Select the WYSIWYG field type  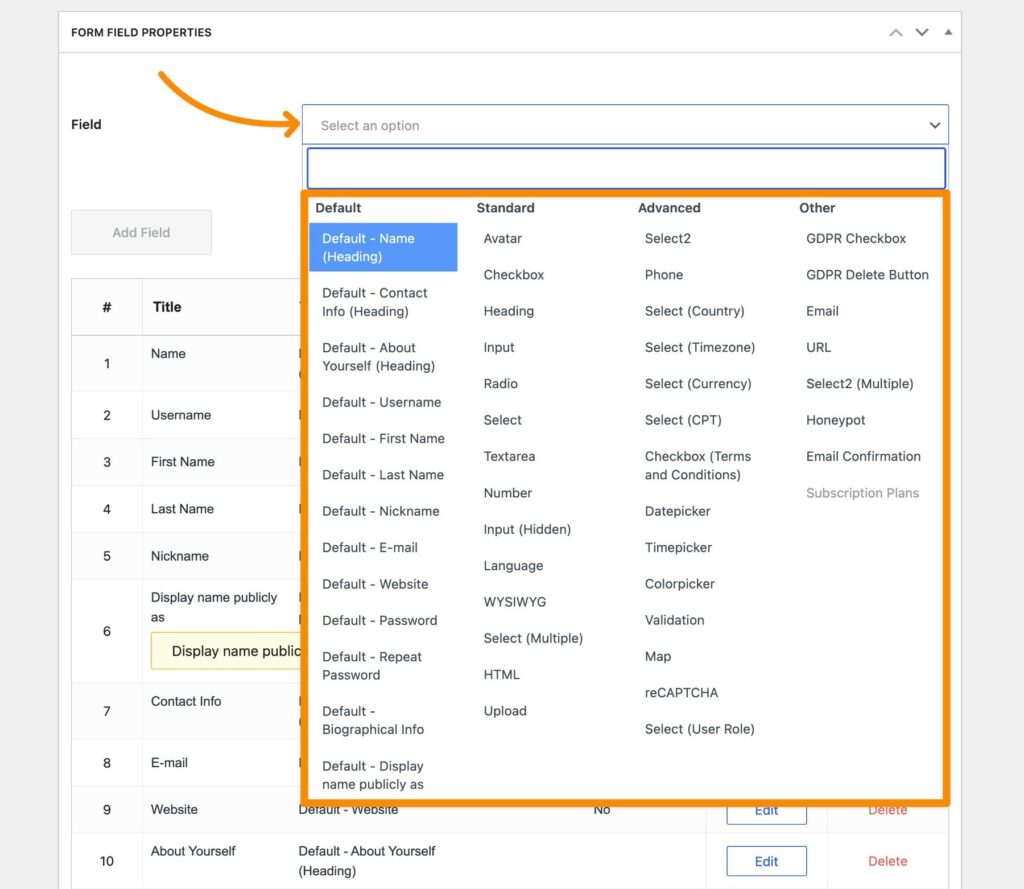pyautogui.click(x=515, y=602)
